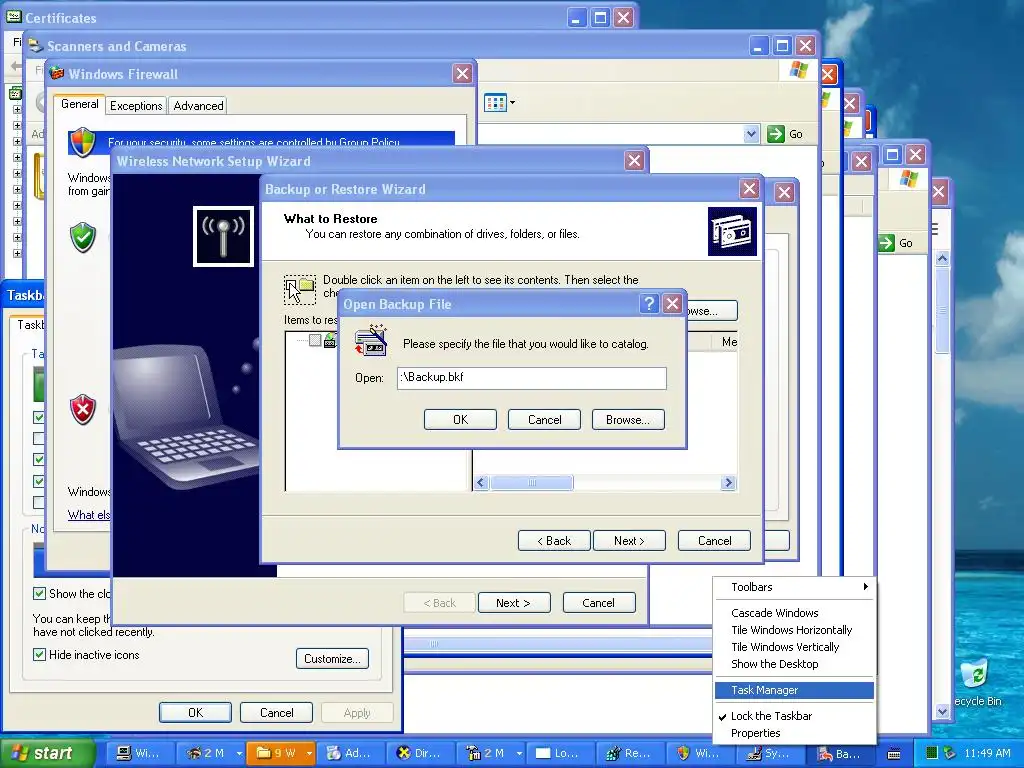Click the green Go arrow in the rightmost background window

click(x=886, y=243)
